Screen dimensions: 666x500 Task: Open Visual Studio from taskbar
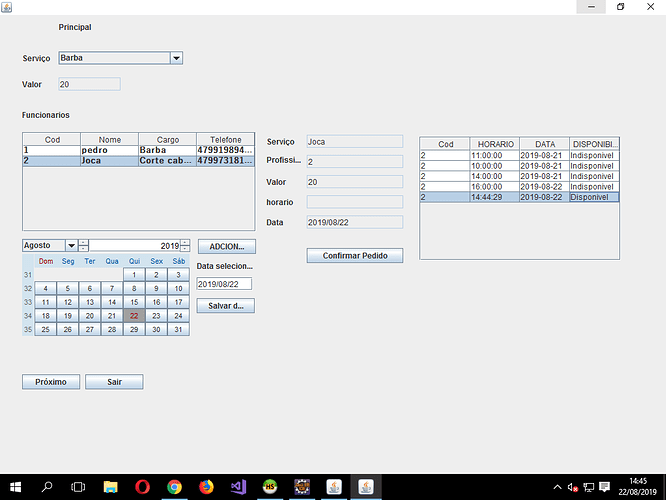click(238, 487)
